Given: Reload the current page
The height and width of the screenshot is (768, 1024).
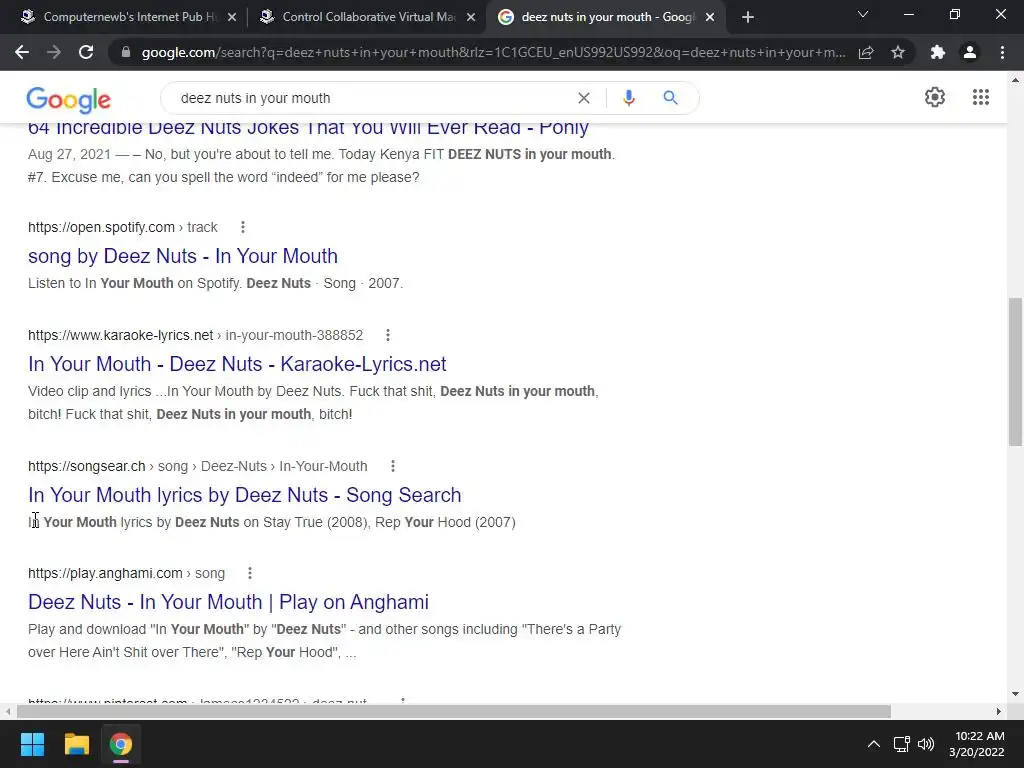Looking at the screenshot, I should (x=86, y=52).
